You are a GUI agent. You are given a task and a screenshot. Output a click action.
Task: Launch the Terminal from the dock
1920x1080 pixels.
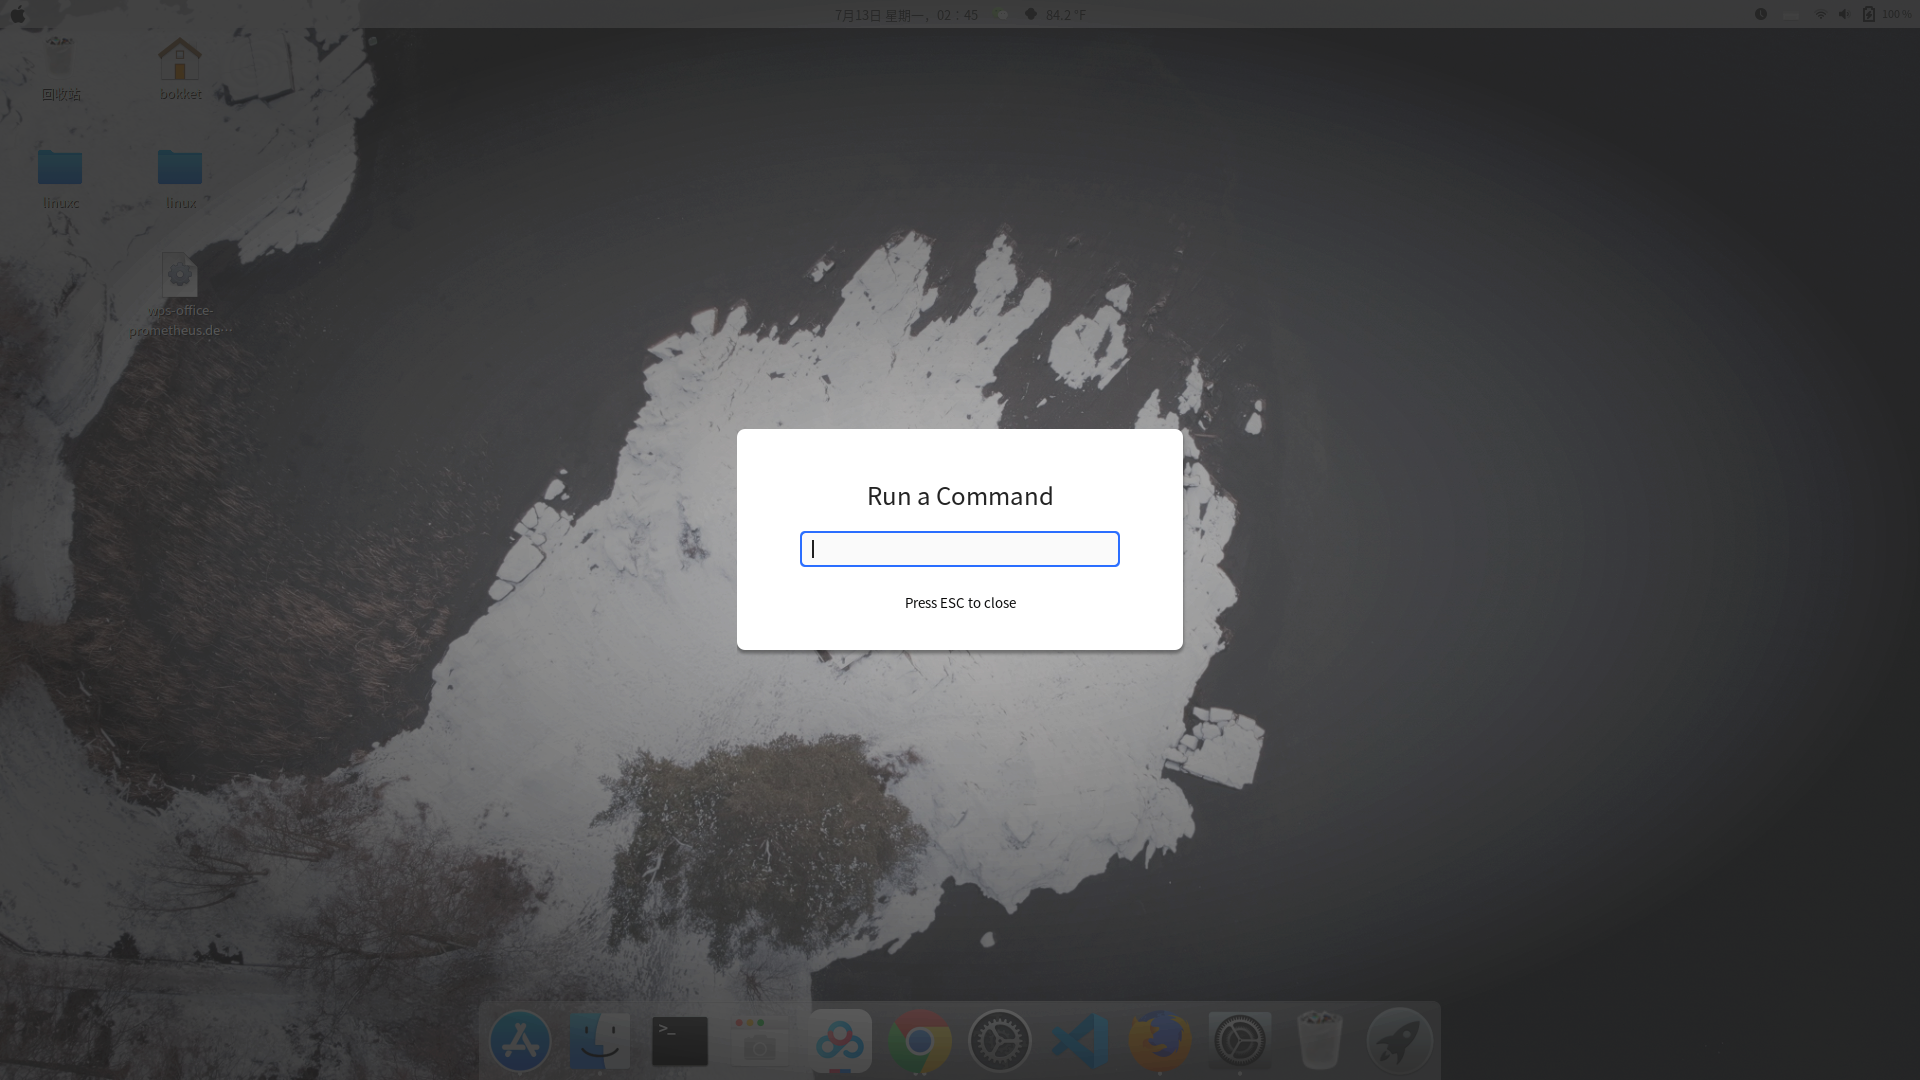coord(680,1041)
